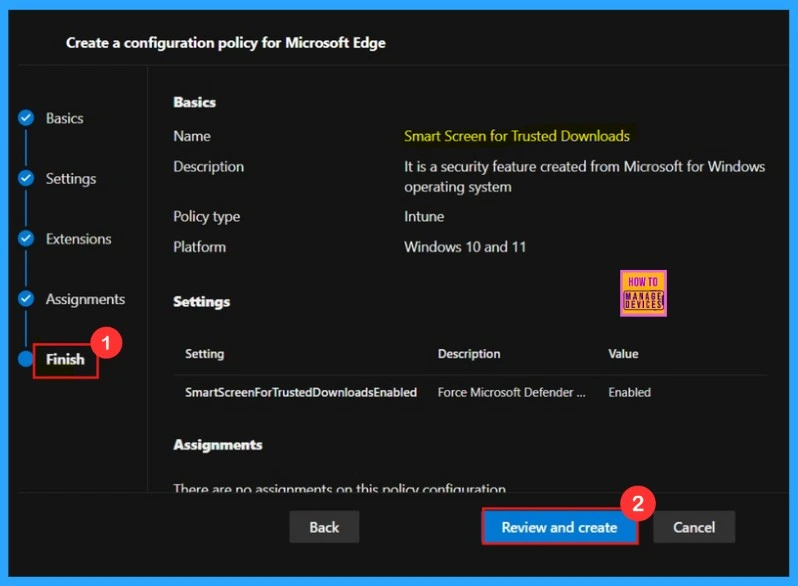798x586 pixels.
Task: Click the 'Settings' section heading in summary
Action: pos(202,302)
